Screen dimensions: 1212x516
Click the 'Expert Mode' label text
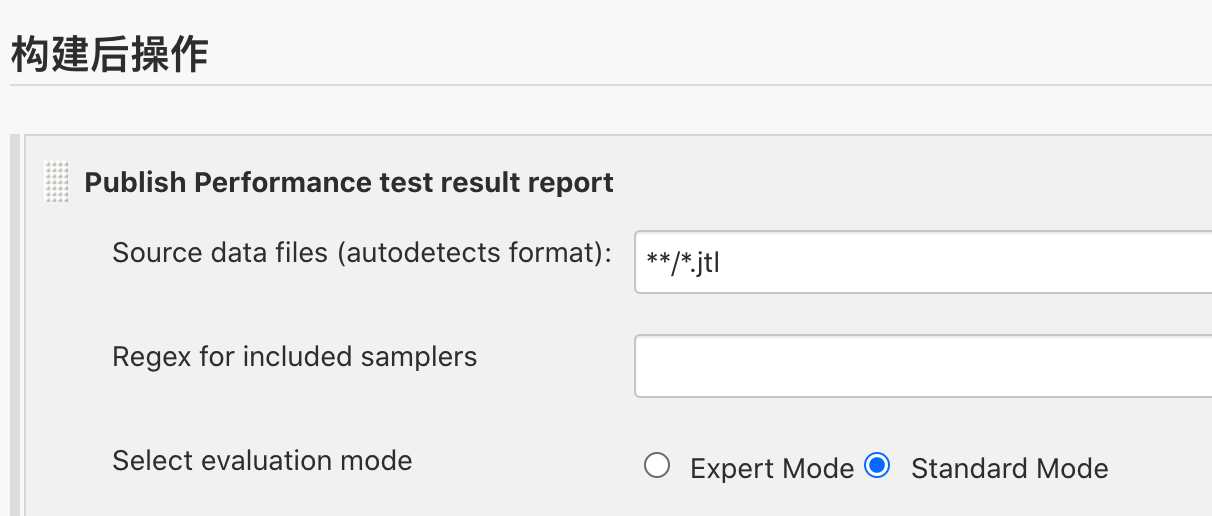771,468
